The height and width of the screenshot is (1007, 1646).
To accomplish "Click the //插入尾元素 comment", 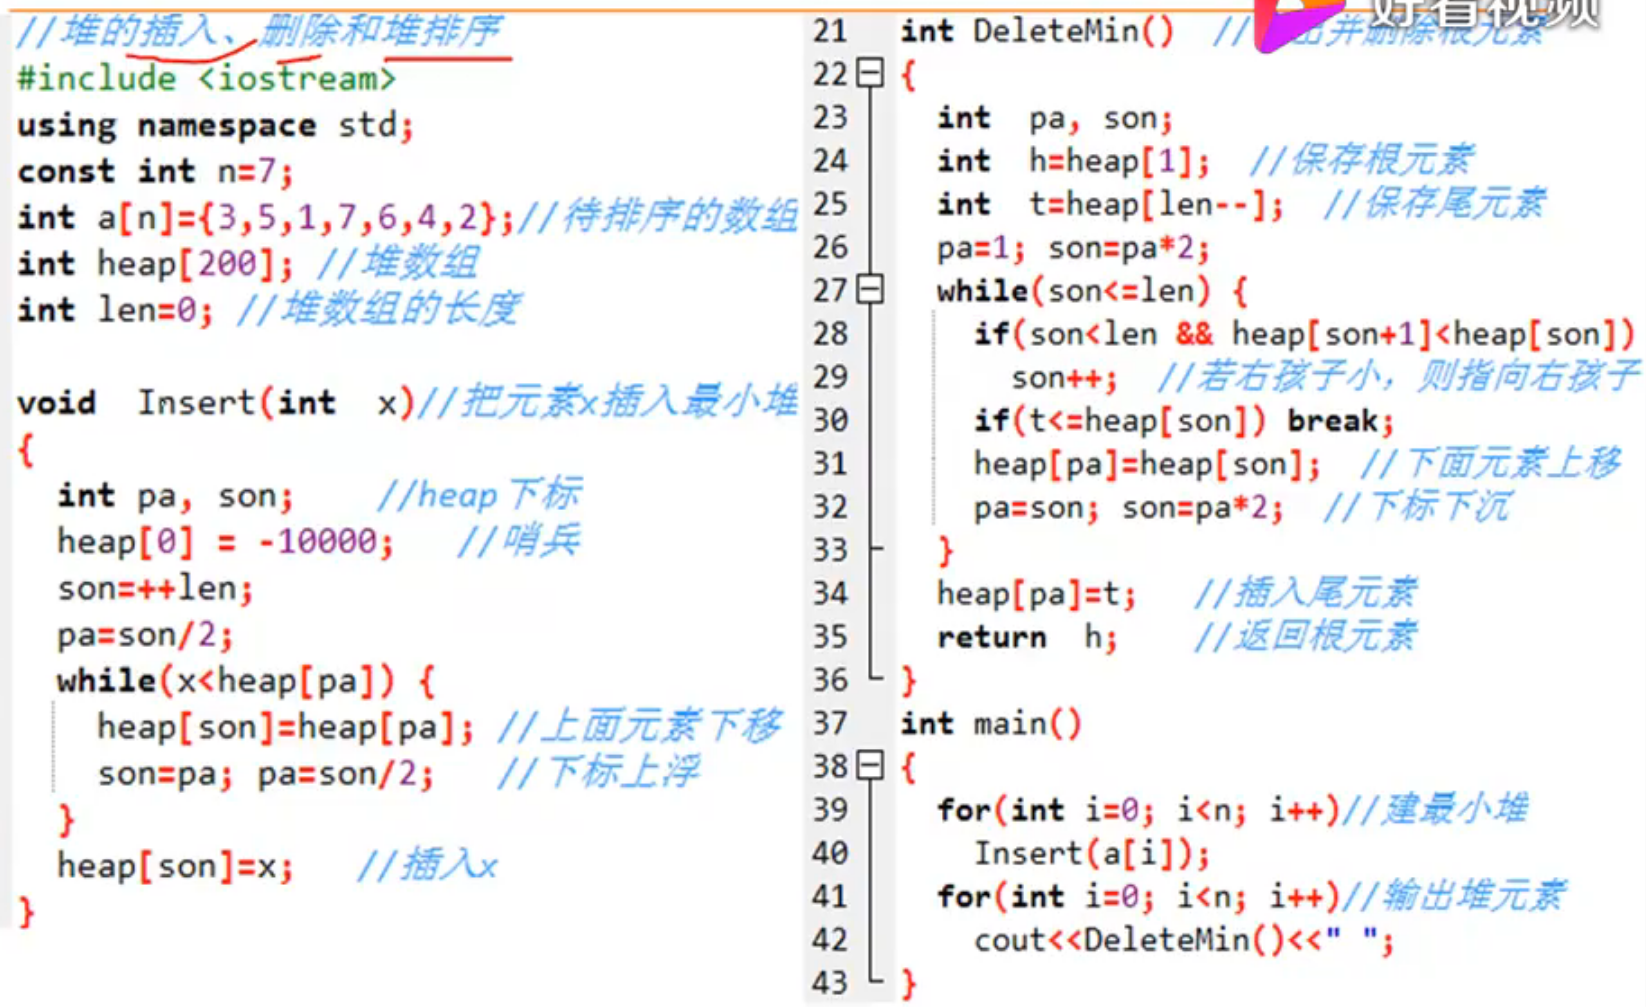I will pyautogui.click(x=1305, y=593).
